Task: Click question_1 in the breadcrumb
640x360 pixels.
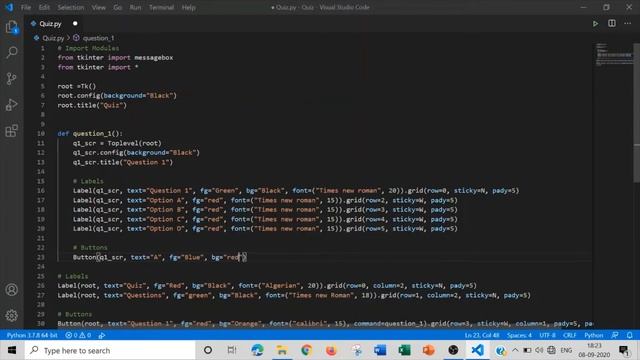Action: pos(98,38)
